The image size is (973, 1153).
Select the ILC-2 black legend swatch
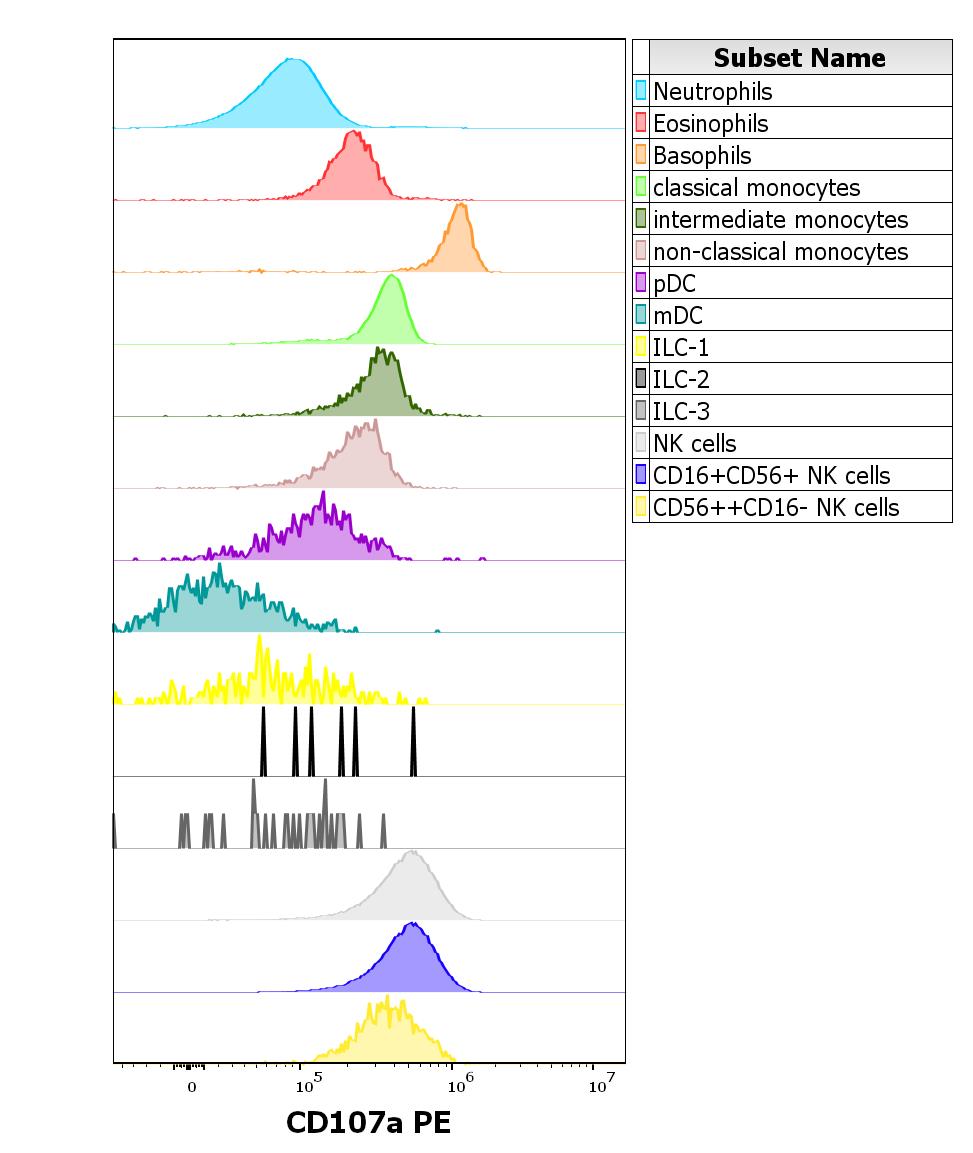coord(641,379)
